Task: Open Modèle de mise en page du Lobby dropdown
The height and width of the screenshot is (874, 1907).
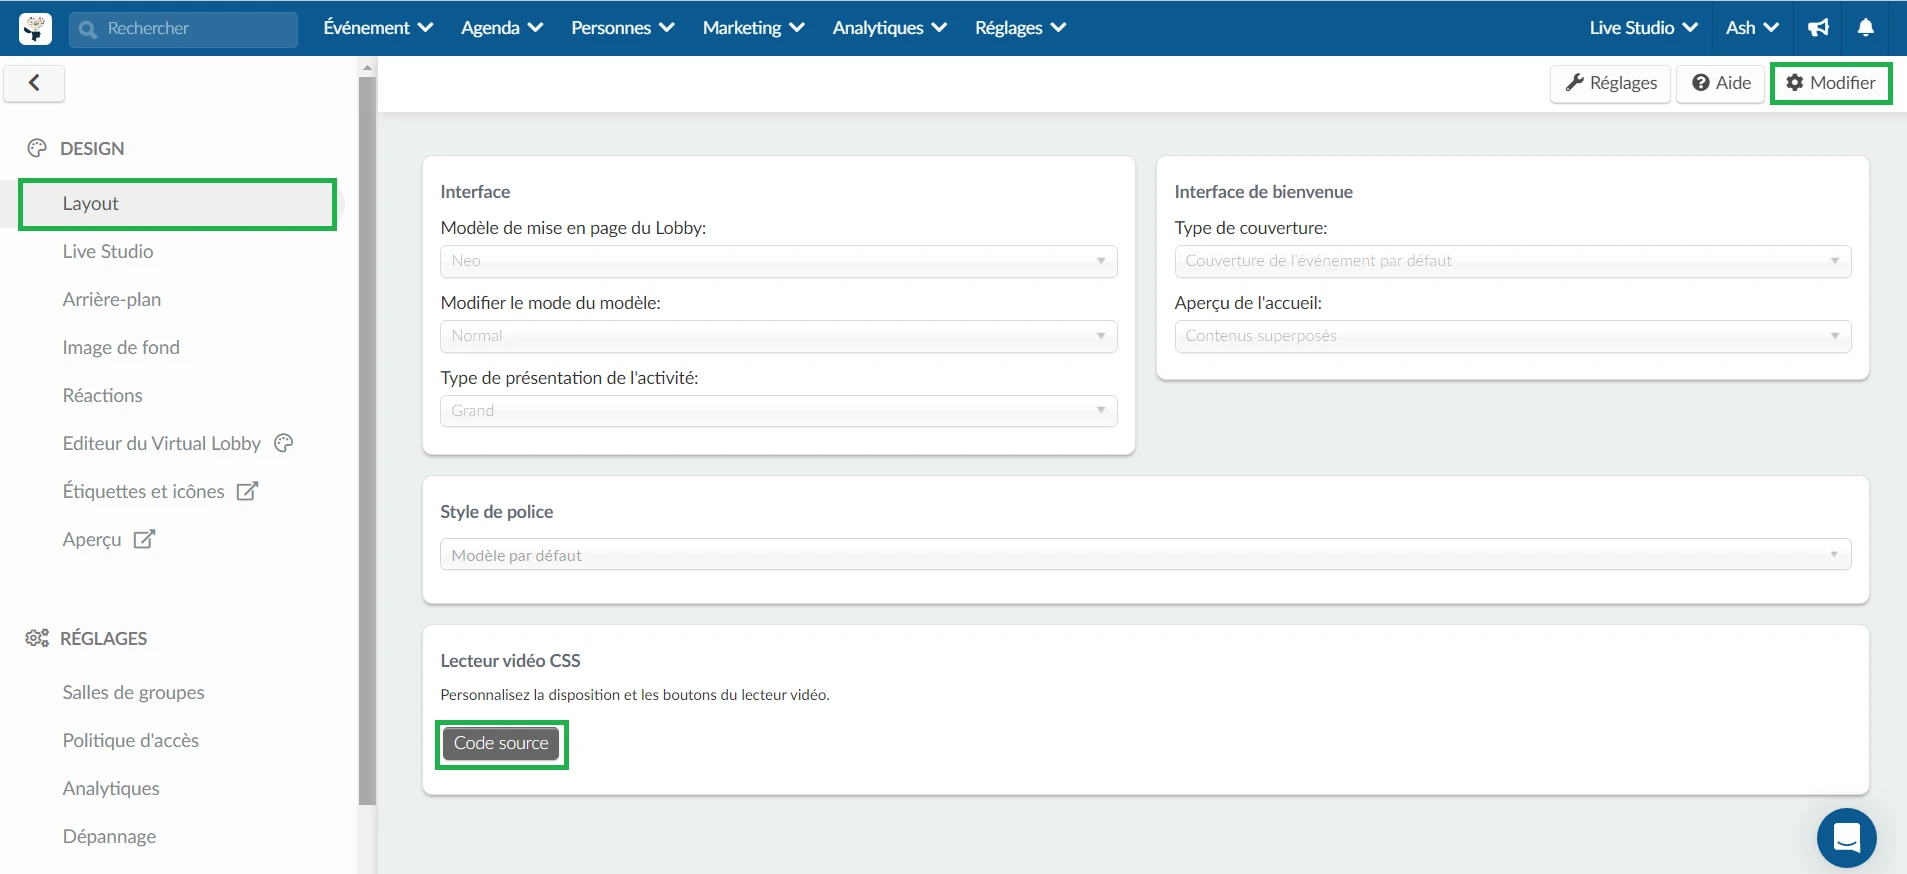Action: [779, 261]
